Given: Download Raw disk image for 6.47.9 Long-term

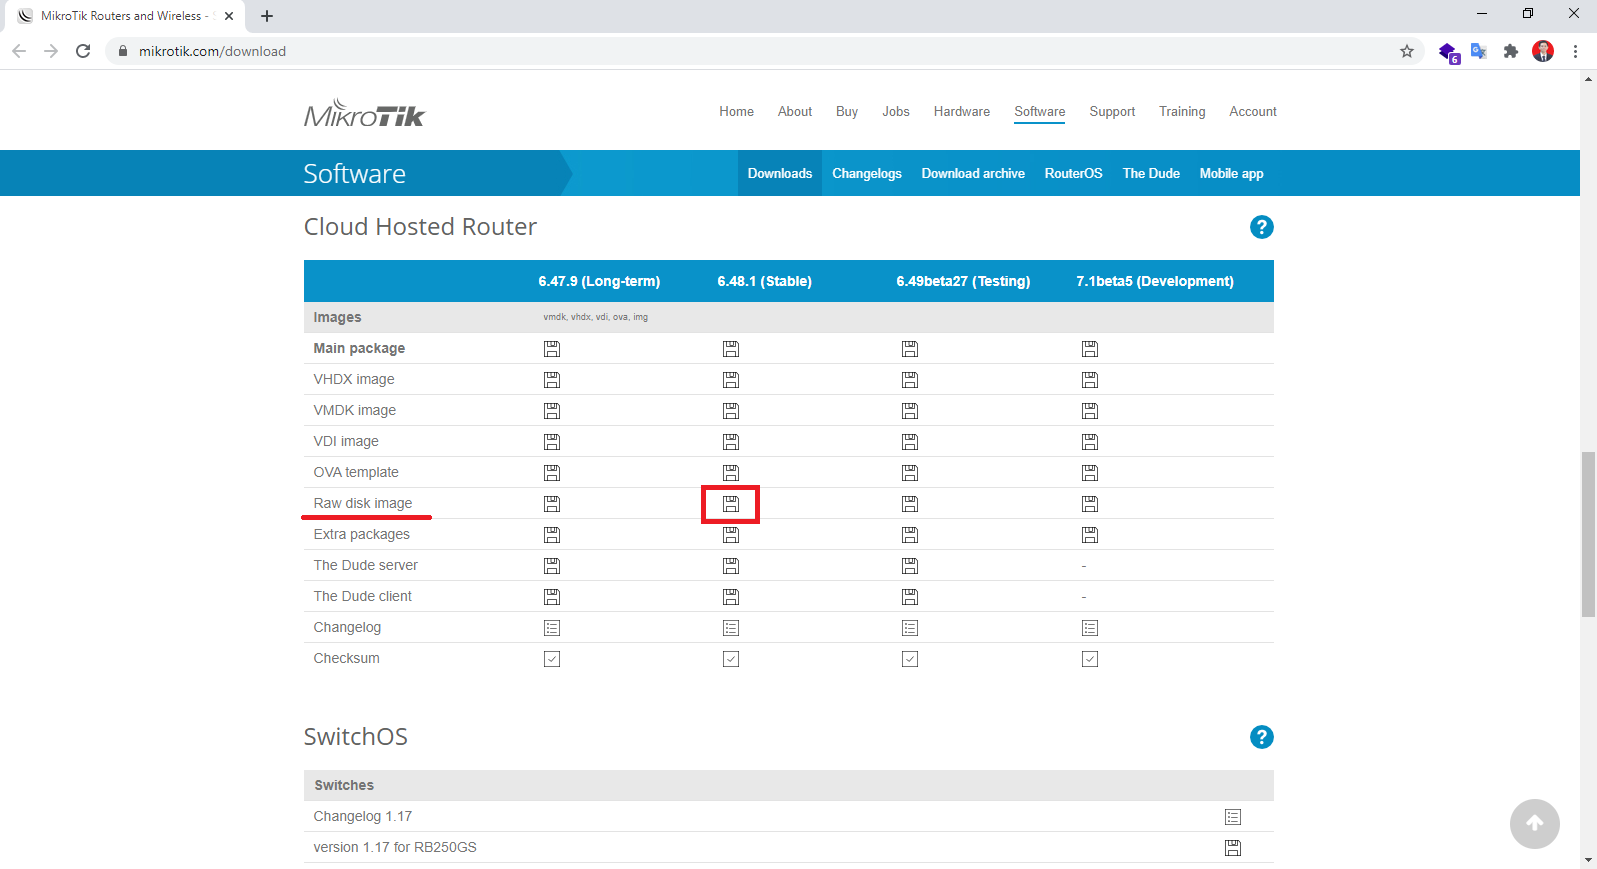Looking at the screenshot, I should click(x=552, y=504).
